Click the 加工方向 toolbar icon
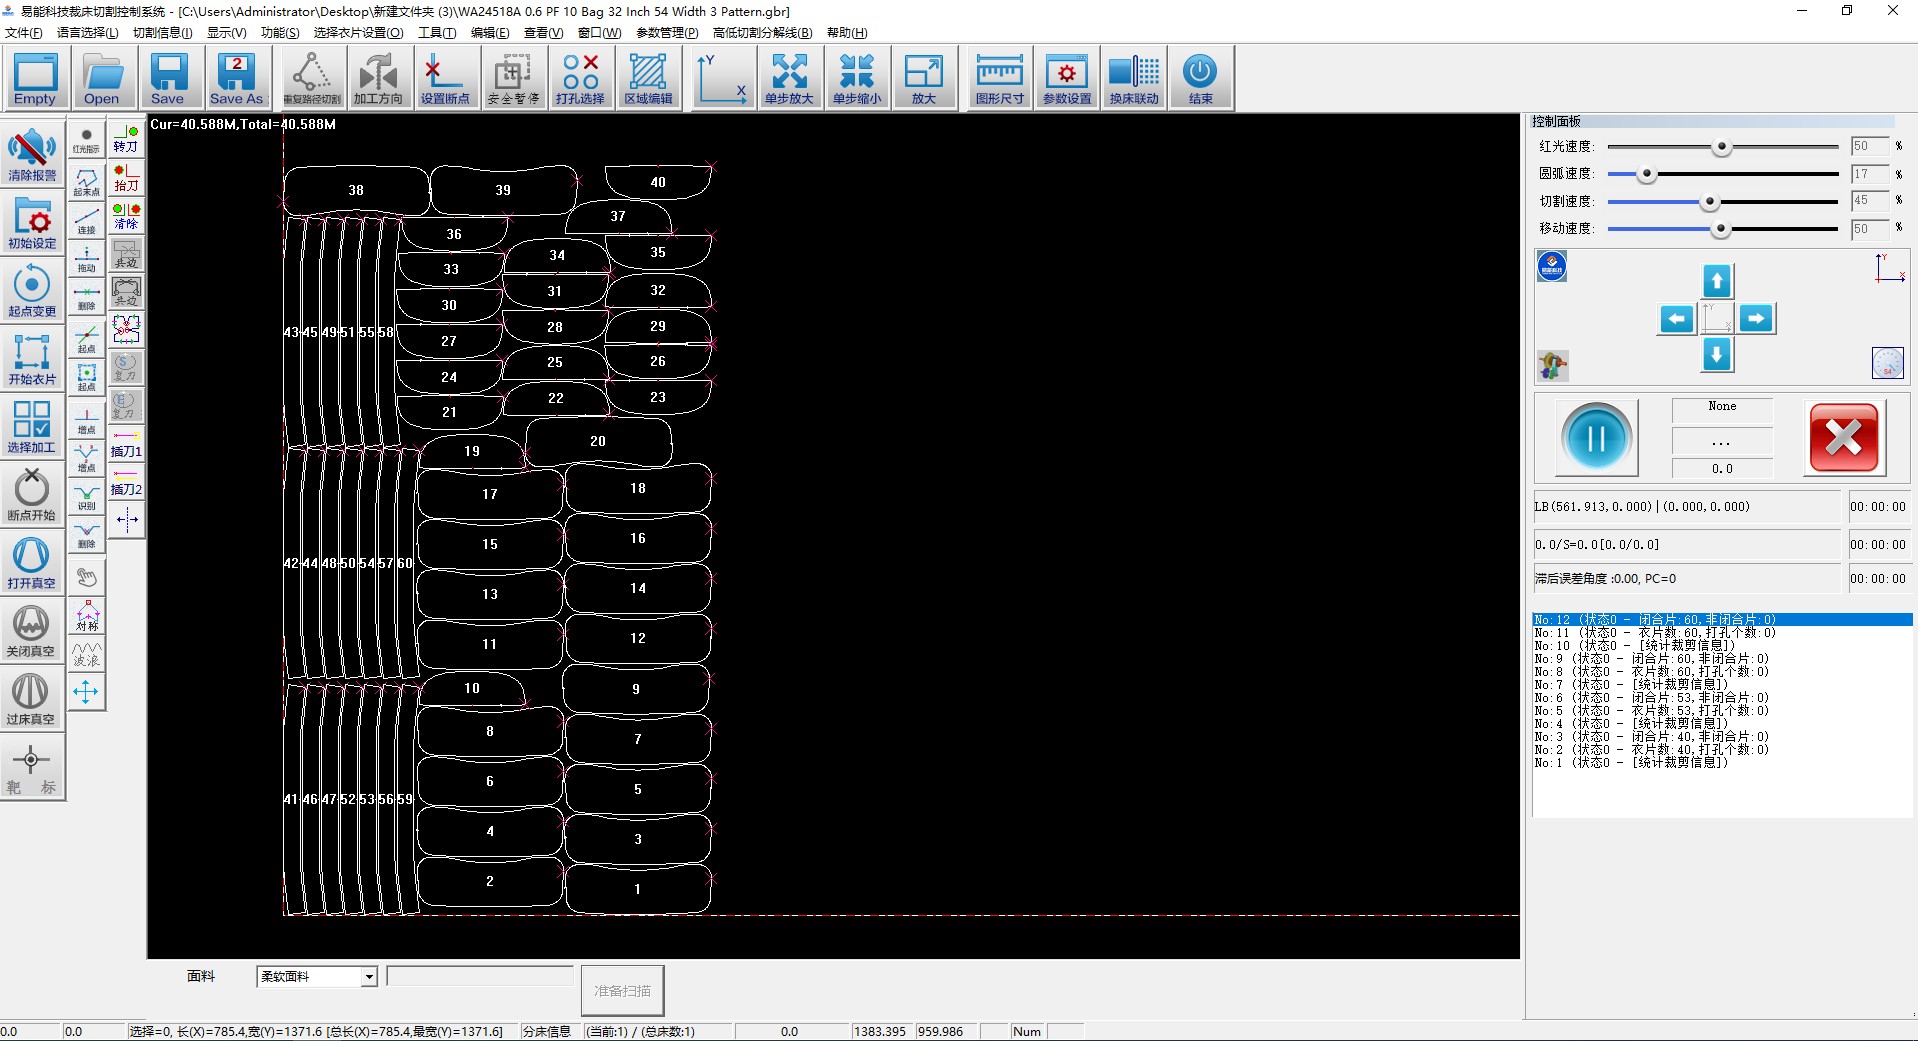 (378, 79)
